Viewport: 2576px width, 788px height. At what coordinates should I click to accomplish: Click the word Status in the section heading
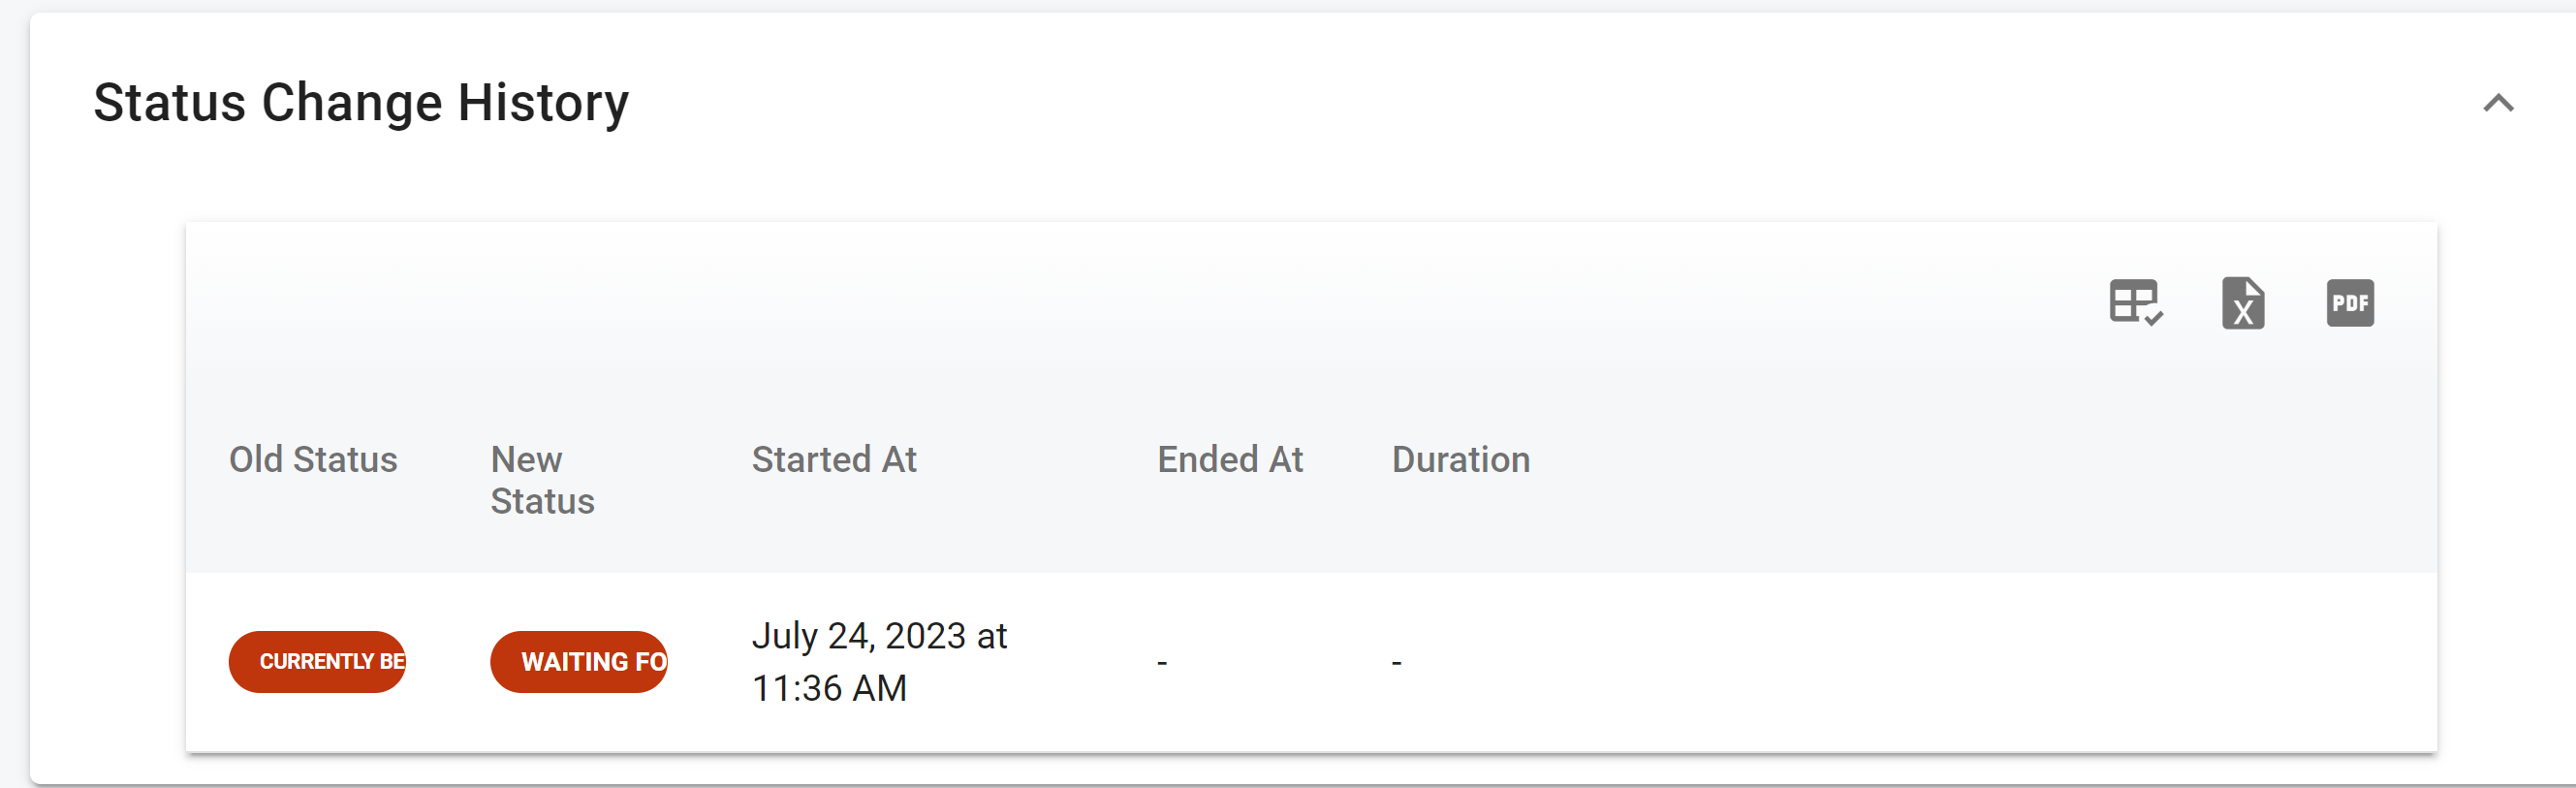[x=170, y=103]
